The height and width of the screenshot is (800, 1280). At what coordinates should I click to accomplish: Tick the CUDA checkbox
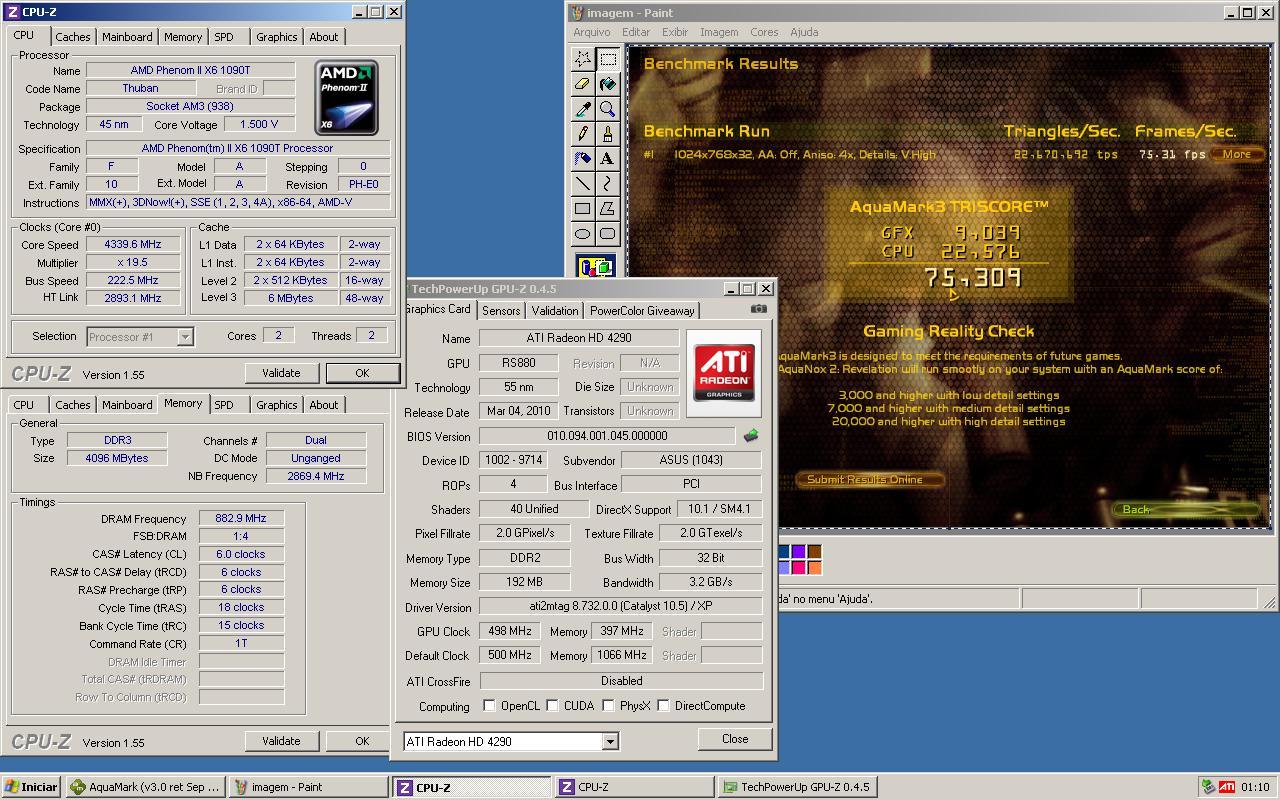(x=552, y=706)
